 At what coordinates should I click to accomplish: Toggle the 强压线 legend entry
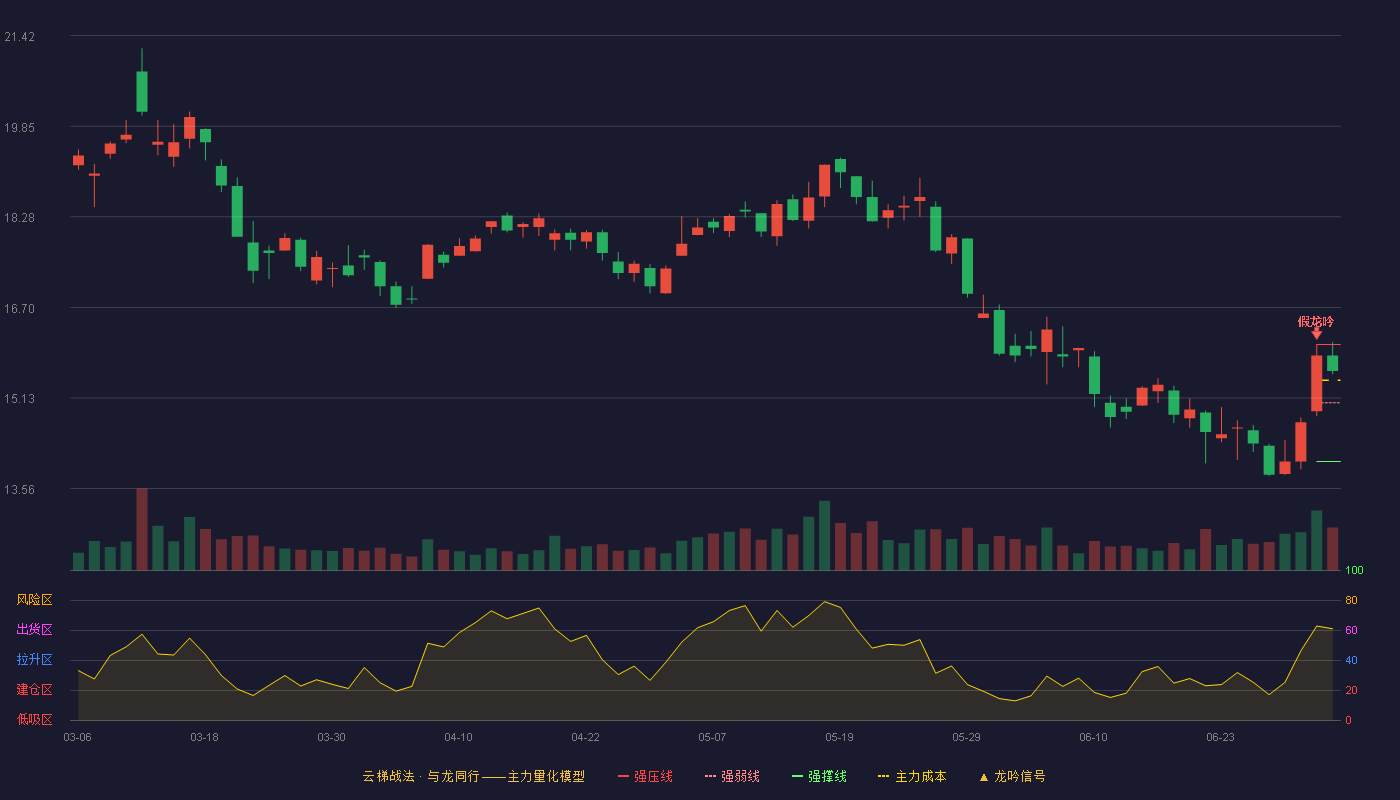(645, 776)
